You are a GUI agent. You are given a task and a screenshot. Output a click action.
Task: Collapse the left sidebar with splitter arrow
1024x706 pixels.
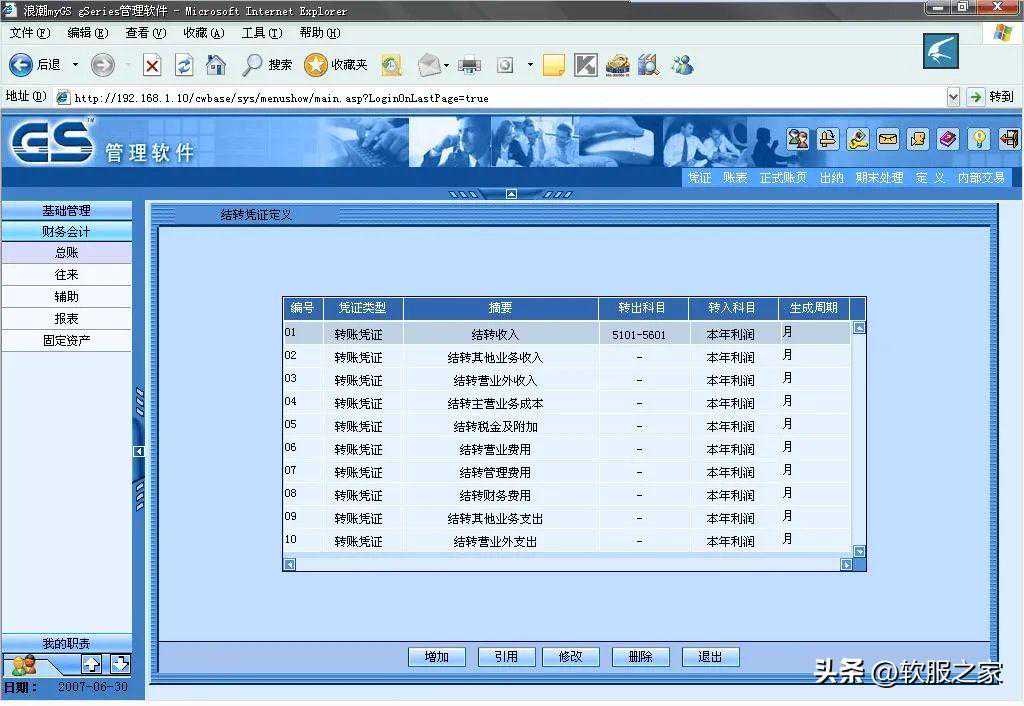[139, 451]
